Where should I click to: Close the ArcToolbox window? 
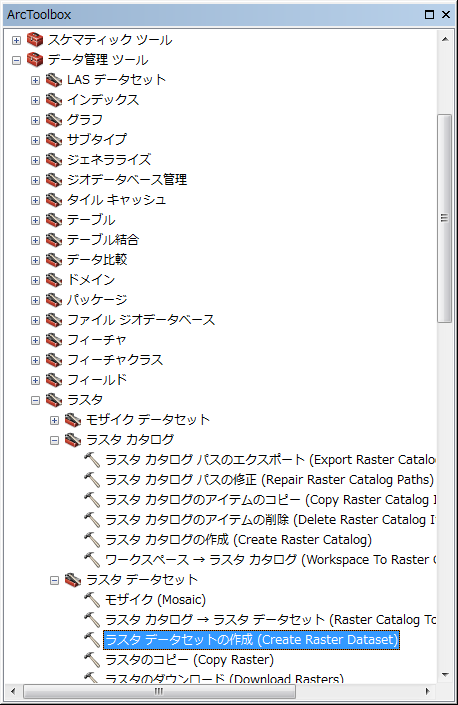click(446, 15)
